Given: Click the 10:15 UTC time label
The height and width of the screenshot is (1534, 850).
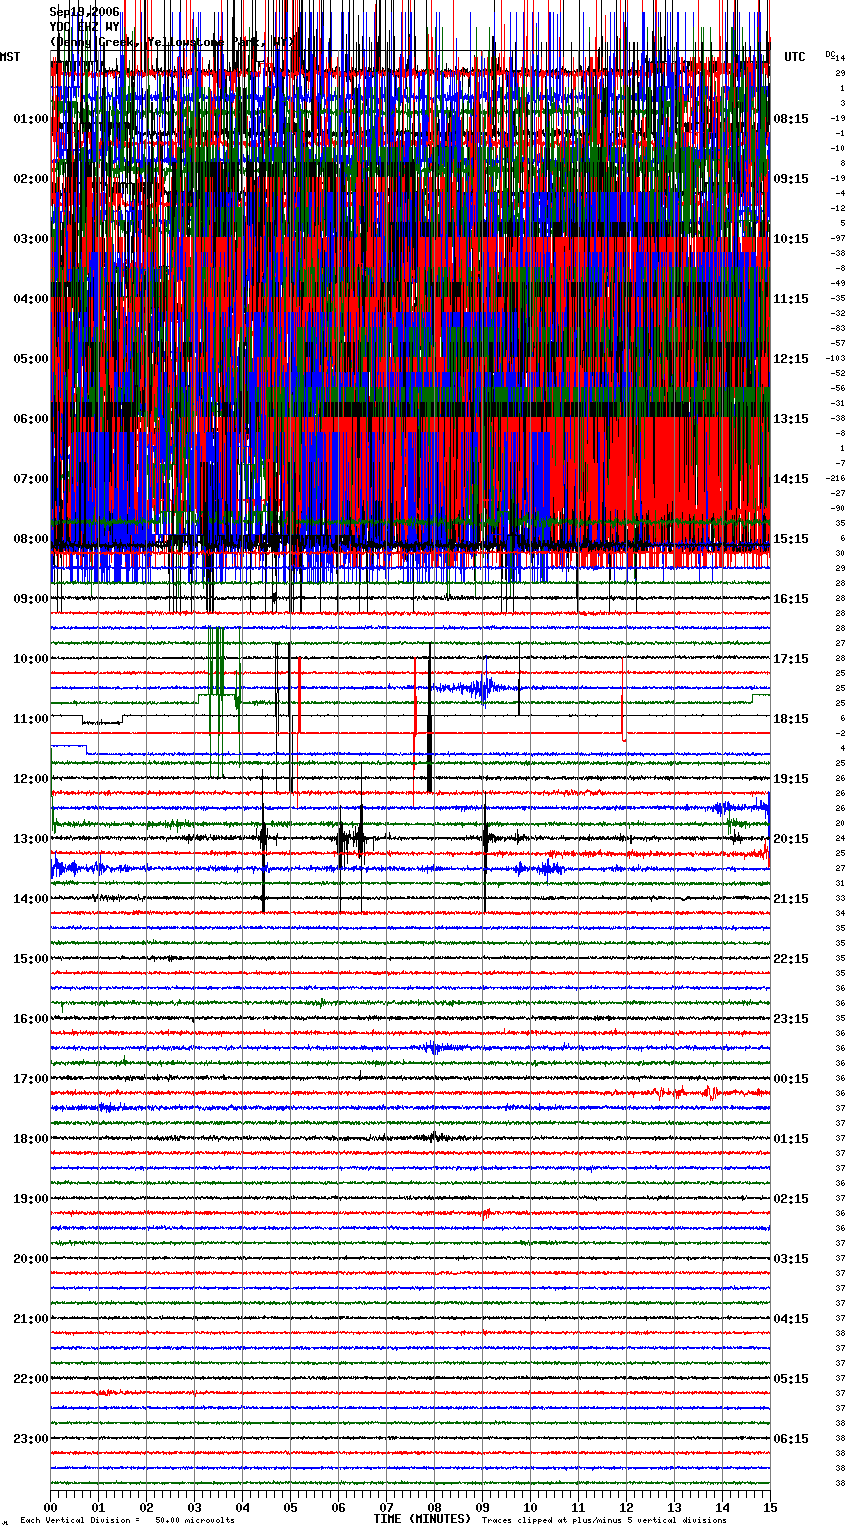Looking at the screenshot, I should (x=791, y=239).
